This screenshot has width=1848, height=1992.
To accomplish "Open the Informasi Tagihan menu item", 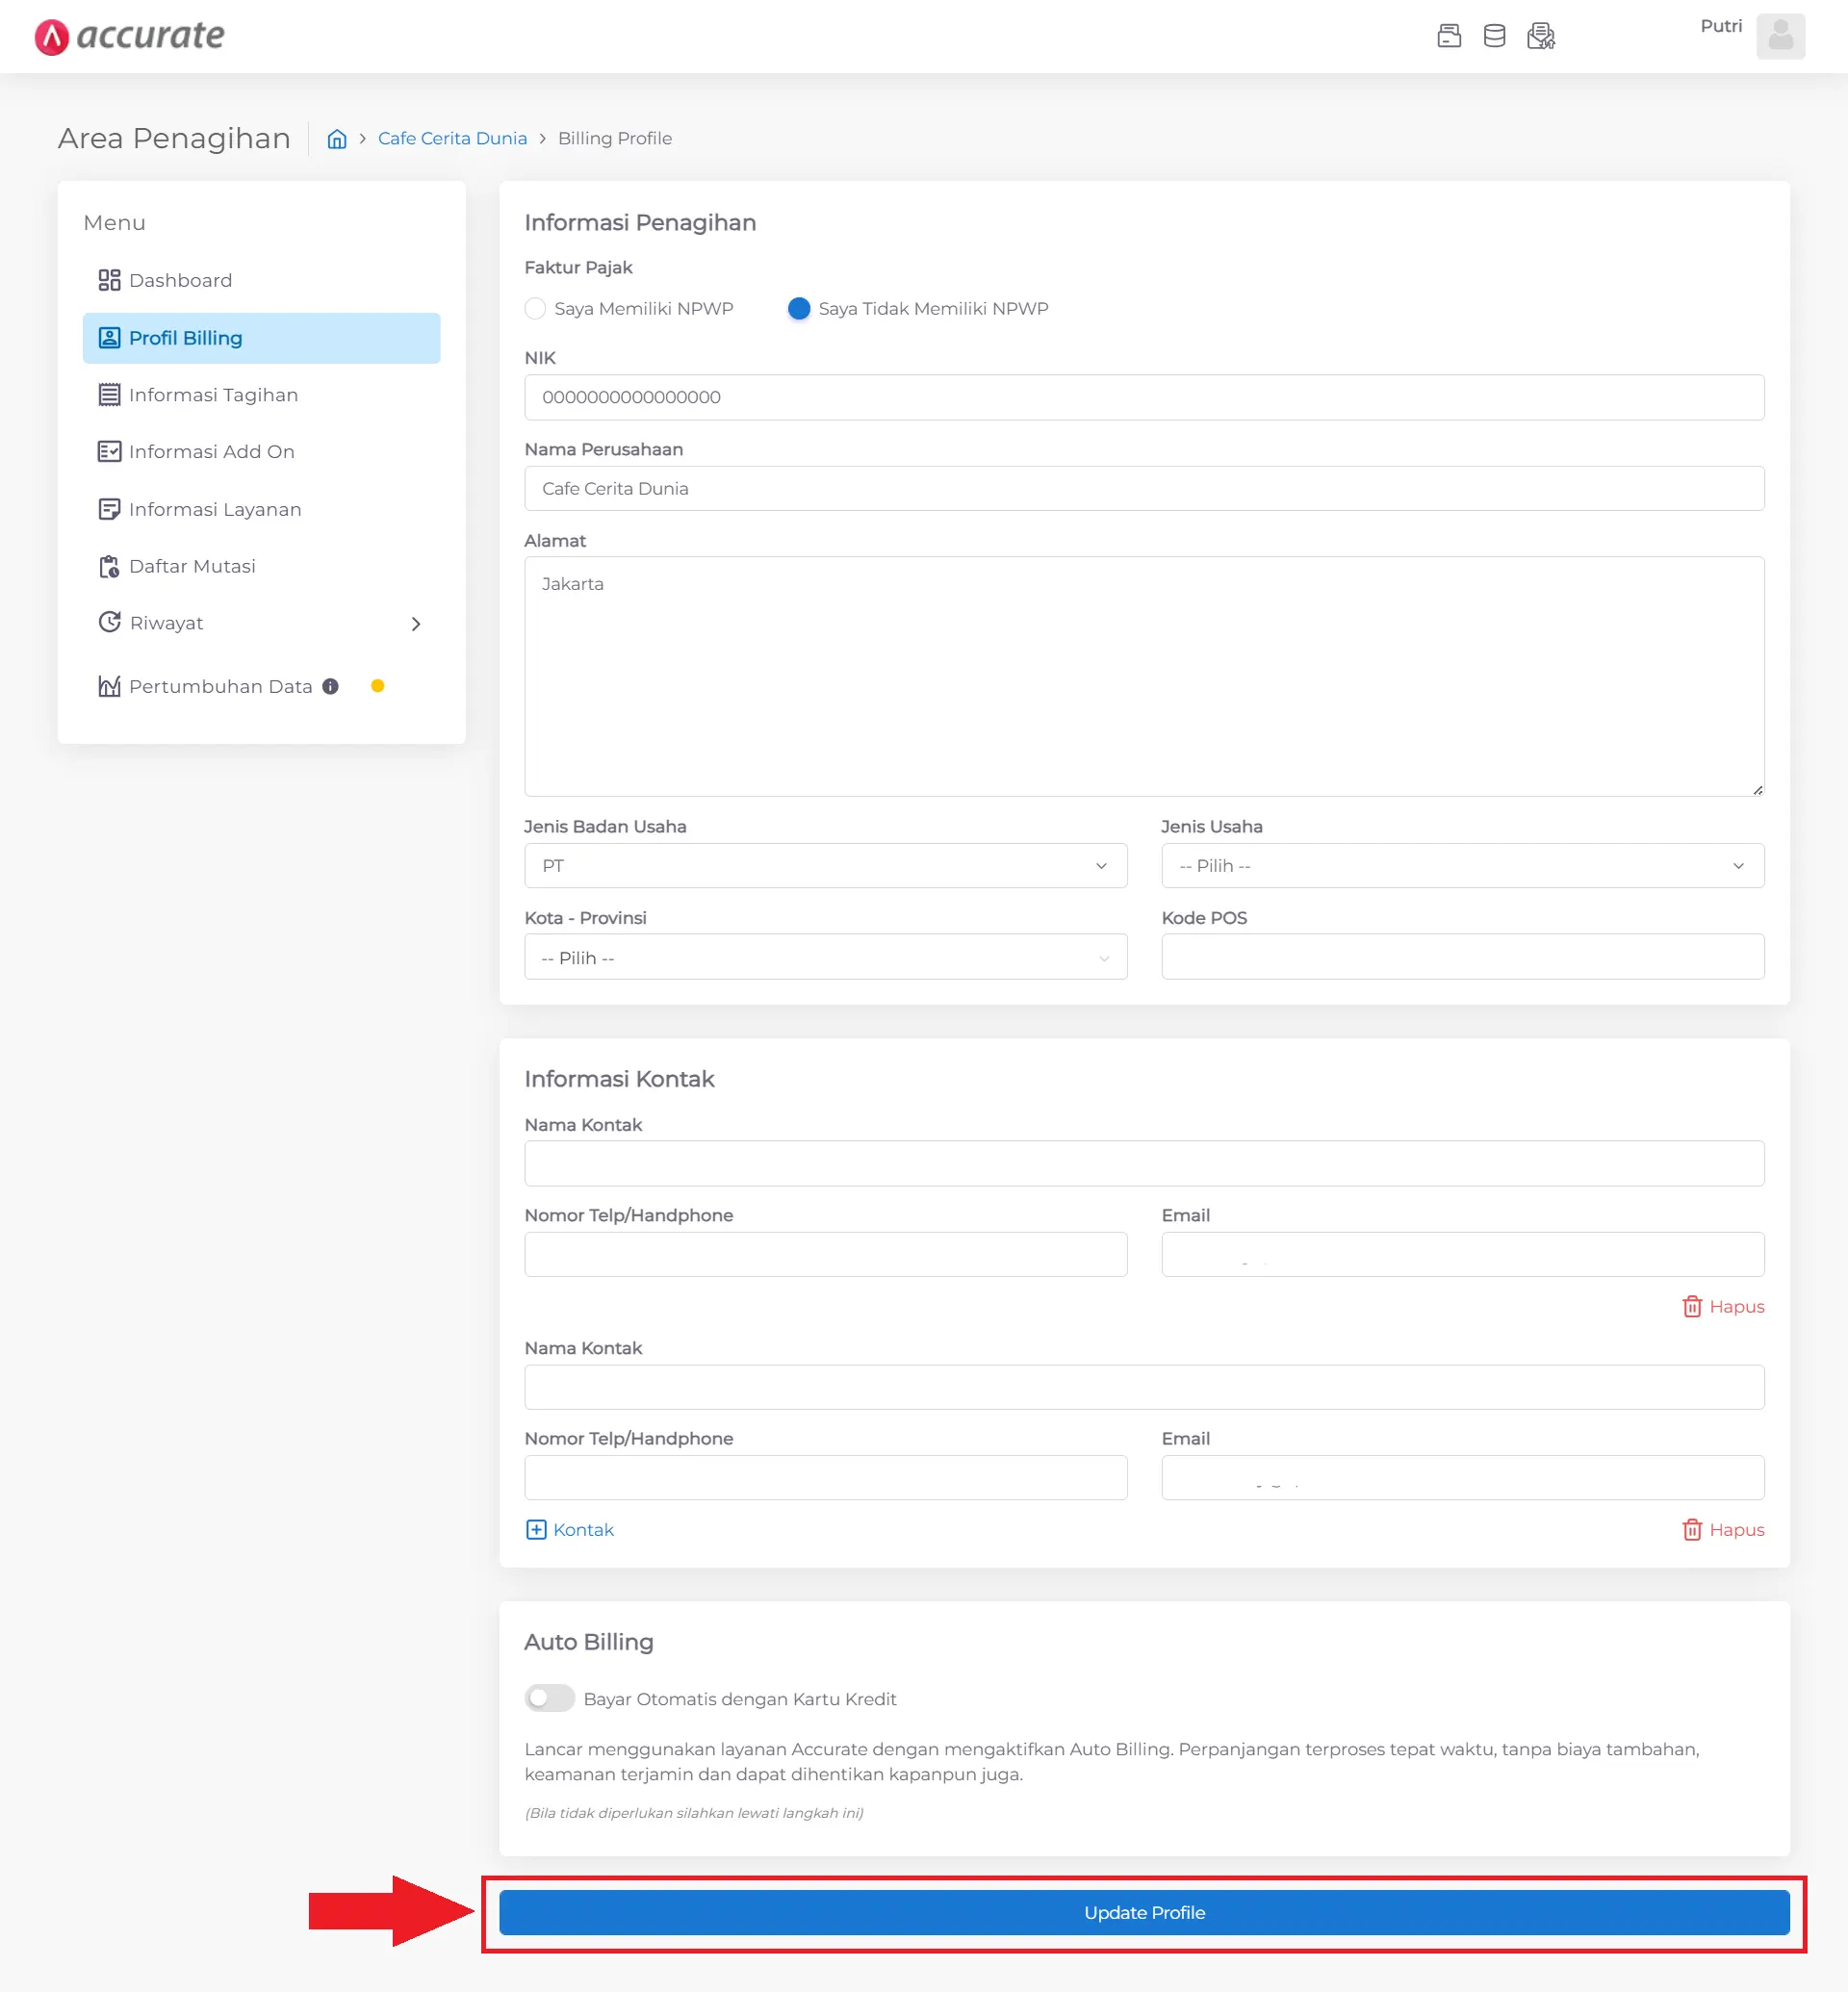I will tap(213, 395).
